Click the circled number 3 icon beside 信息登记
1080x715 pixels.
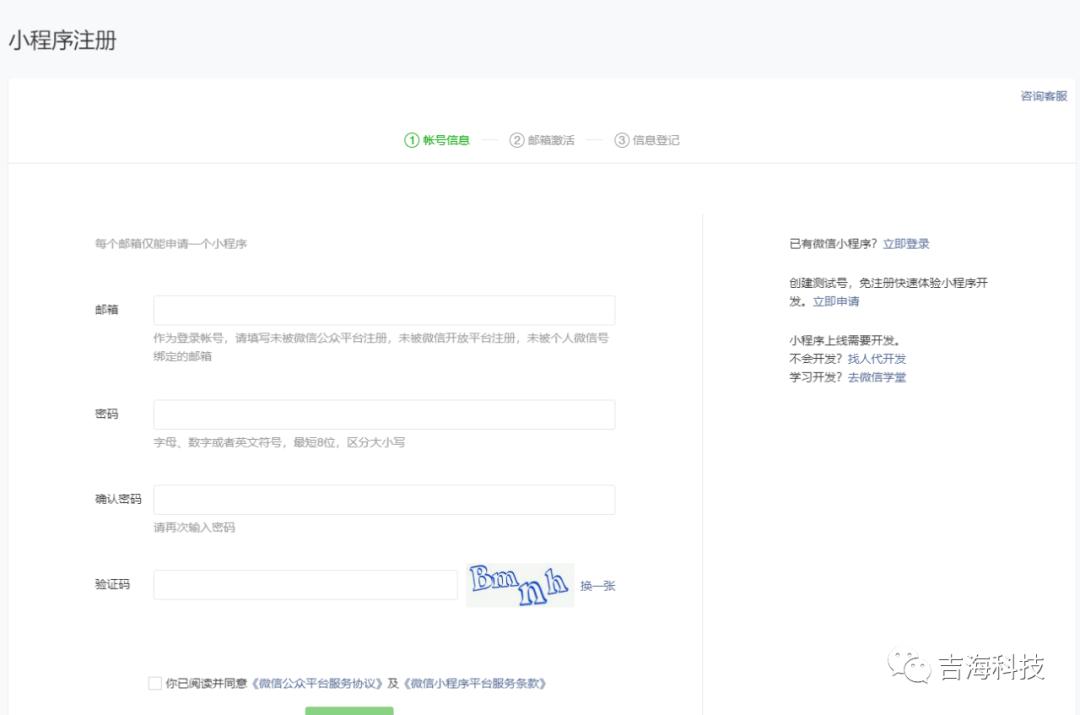point(622,140)
